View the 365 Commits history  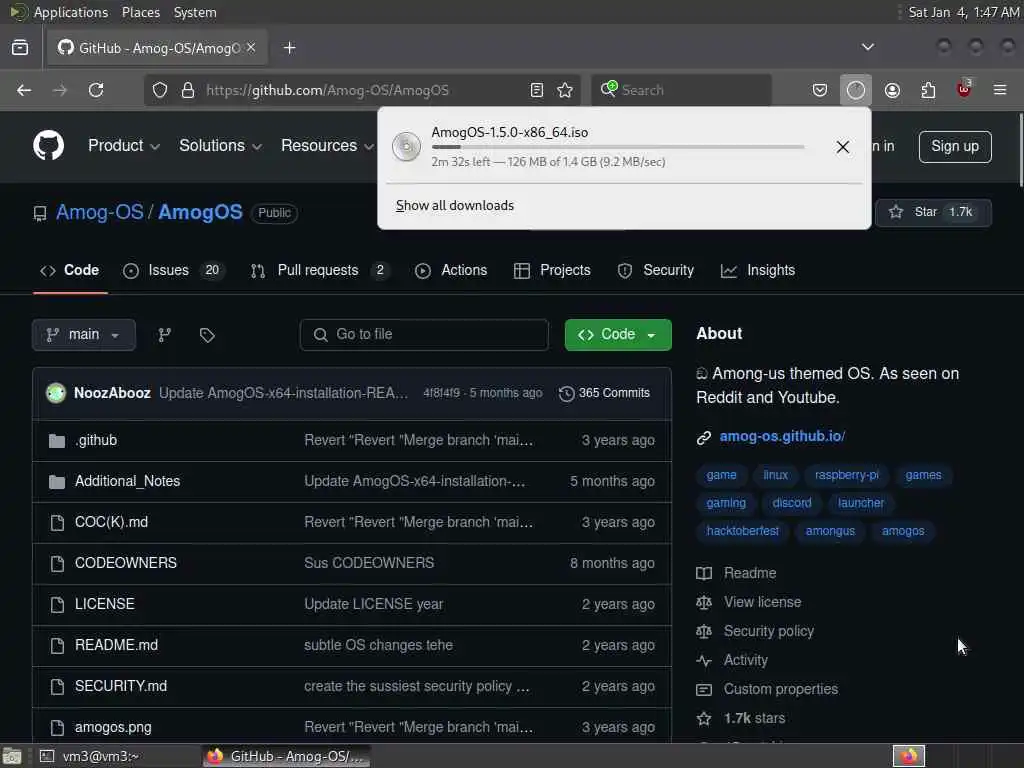[604, 393]
